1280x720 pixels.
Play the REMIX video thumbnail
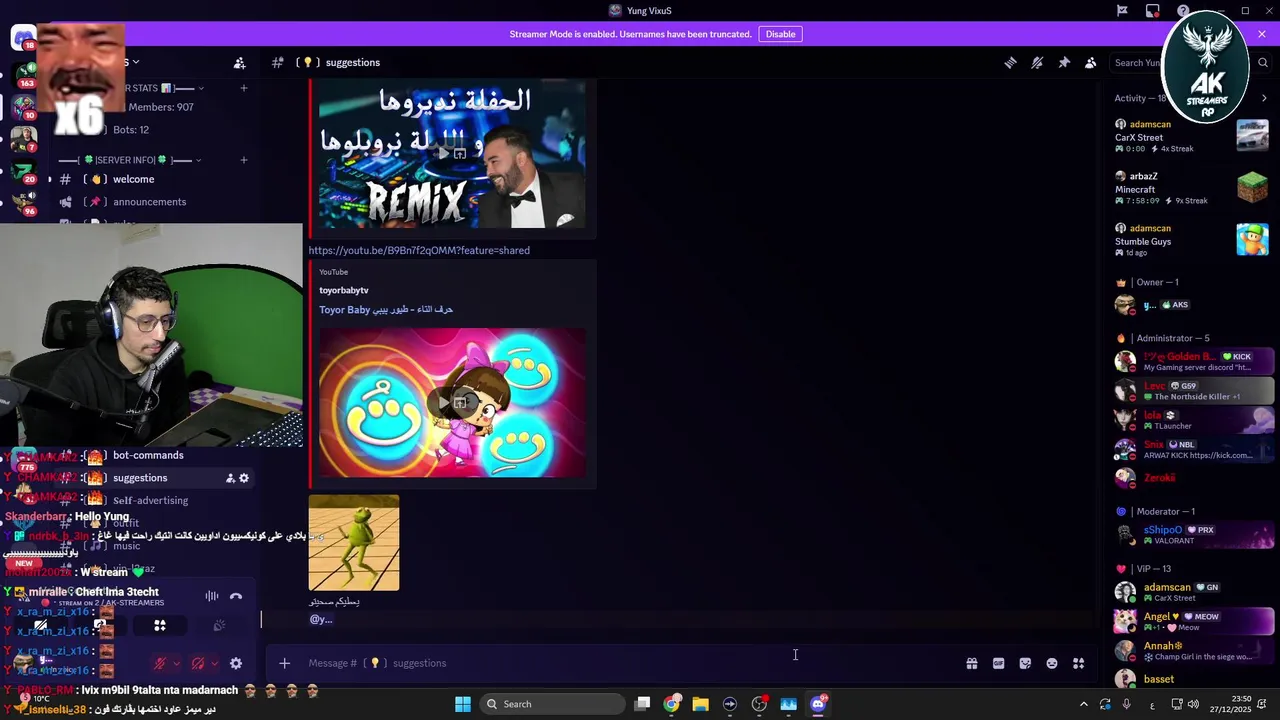click(x=452, y=154)
